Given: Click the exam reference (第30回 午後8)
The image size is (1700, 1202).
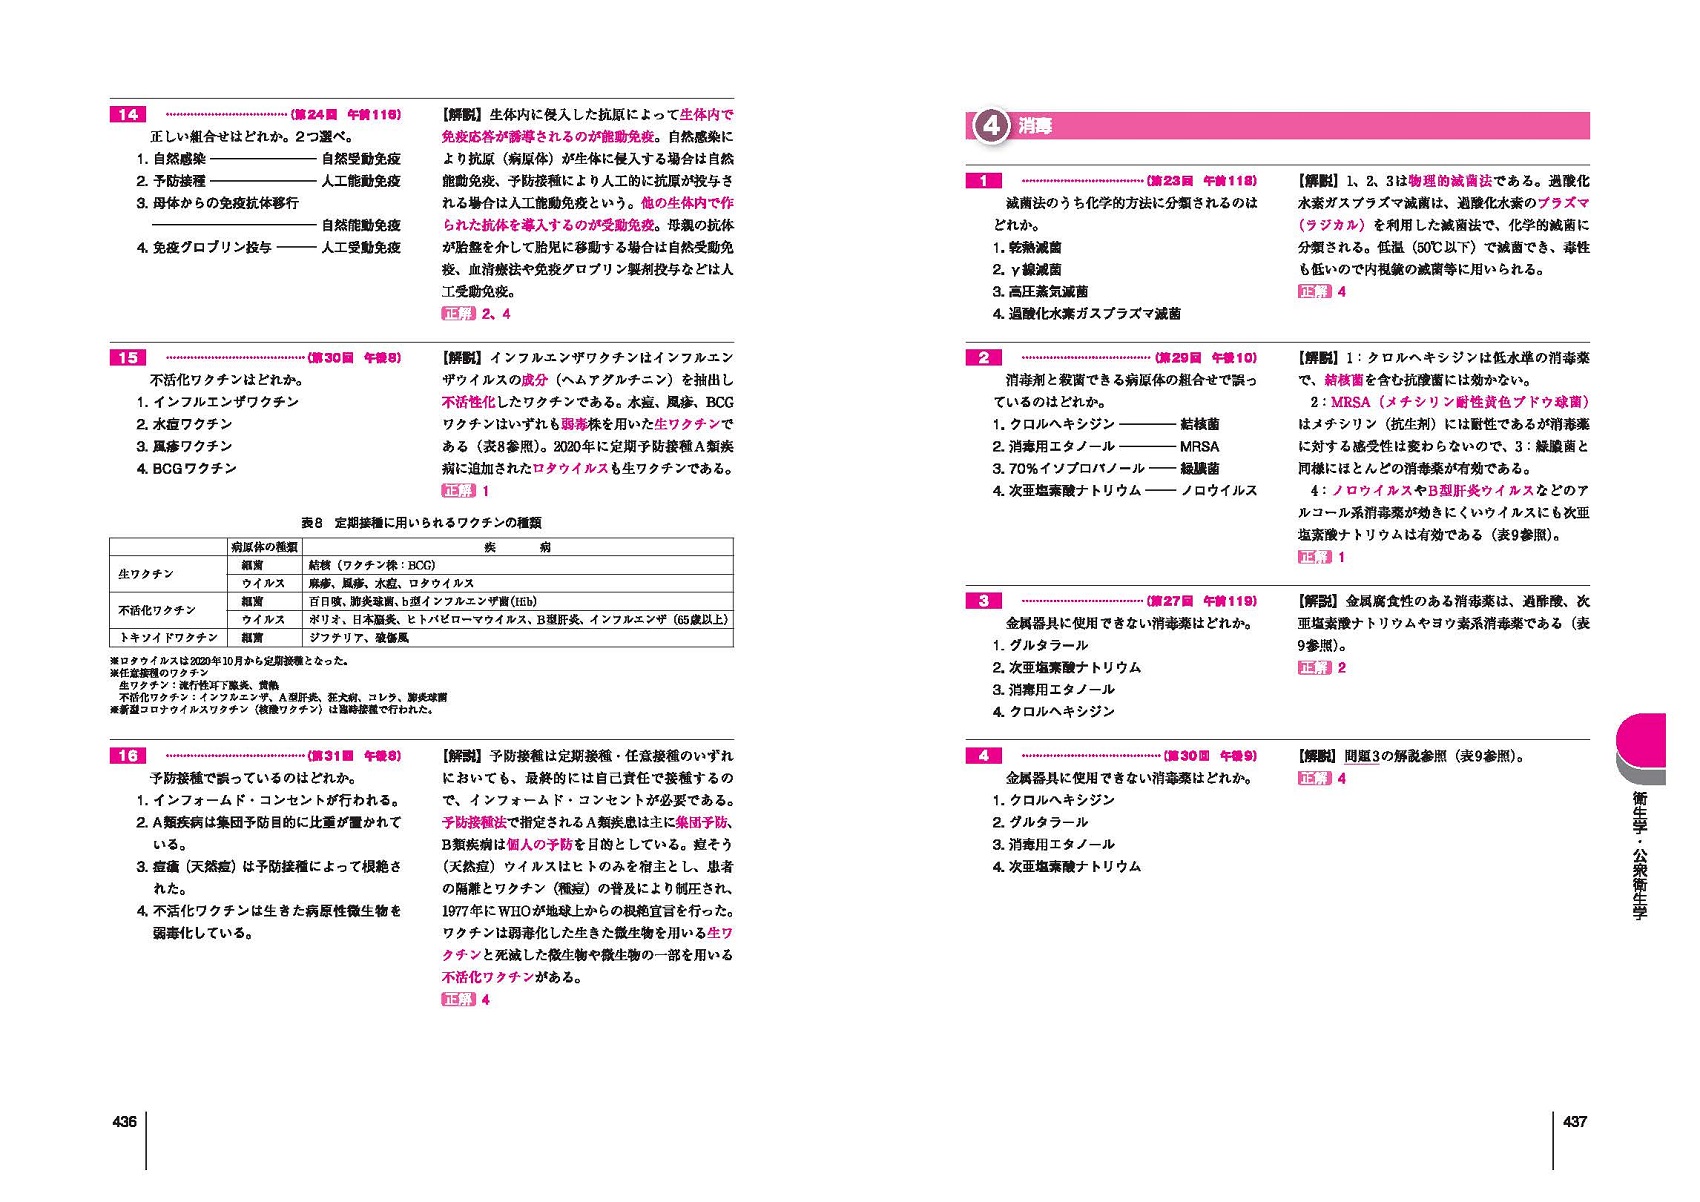Looking at the screenshot, I should tap(354, 357).
